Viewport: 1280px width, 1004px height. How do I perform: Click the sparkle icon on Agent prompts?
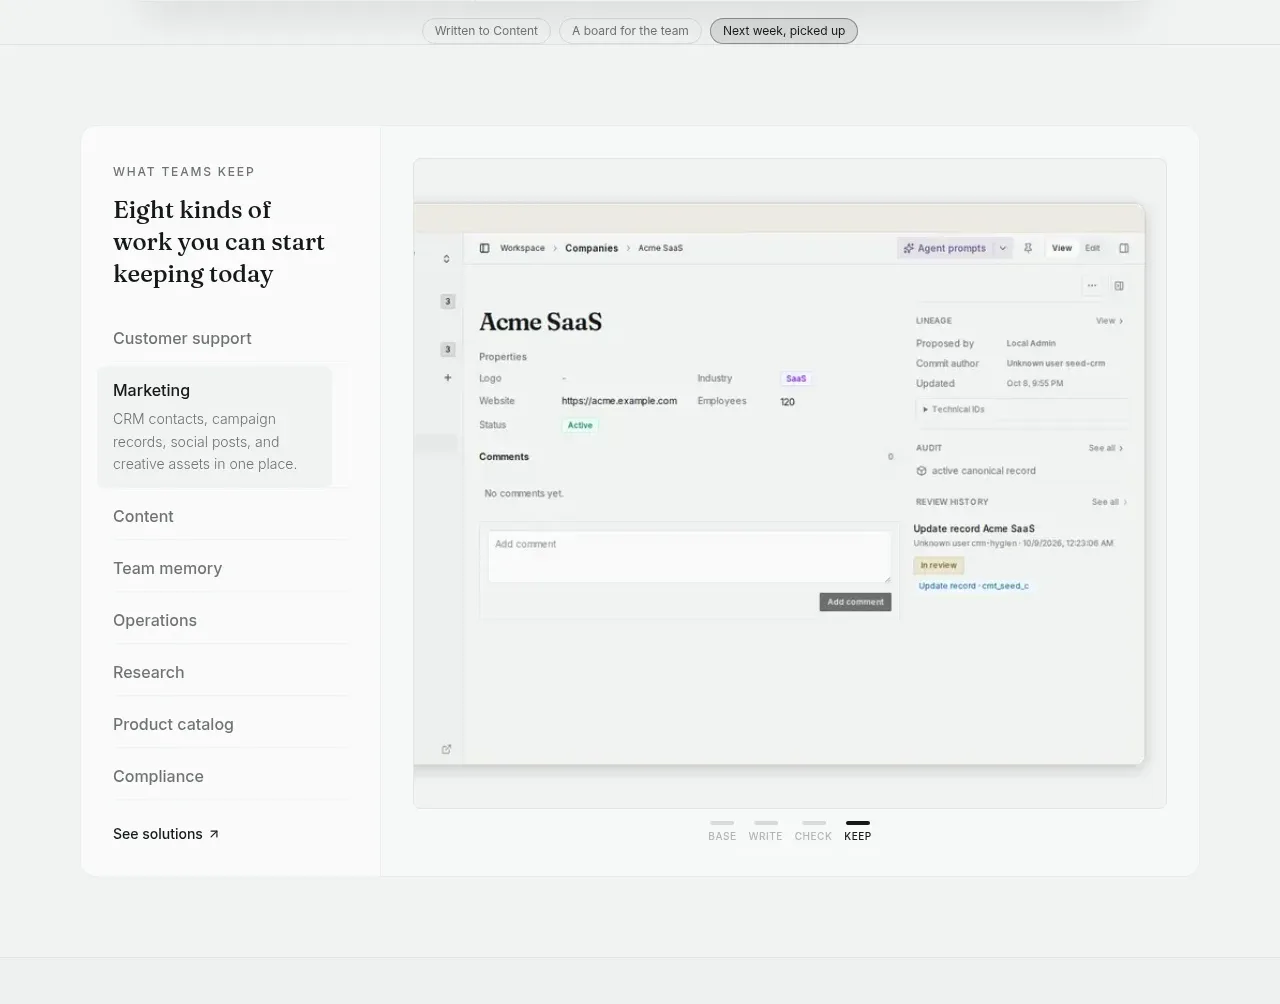click(908, 248)
